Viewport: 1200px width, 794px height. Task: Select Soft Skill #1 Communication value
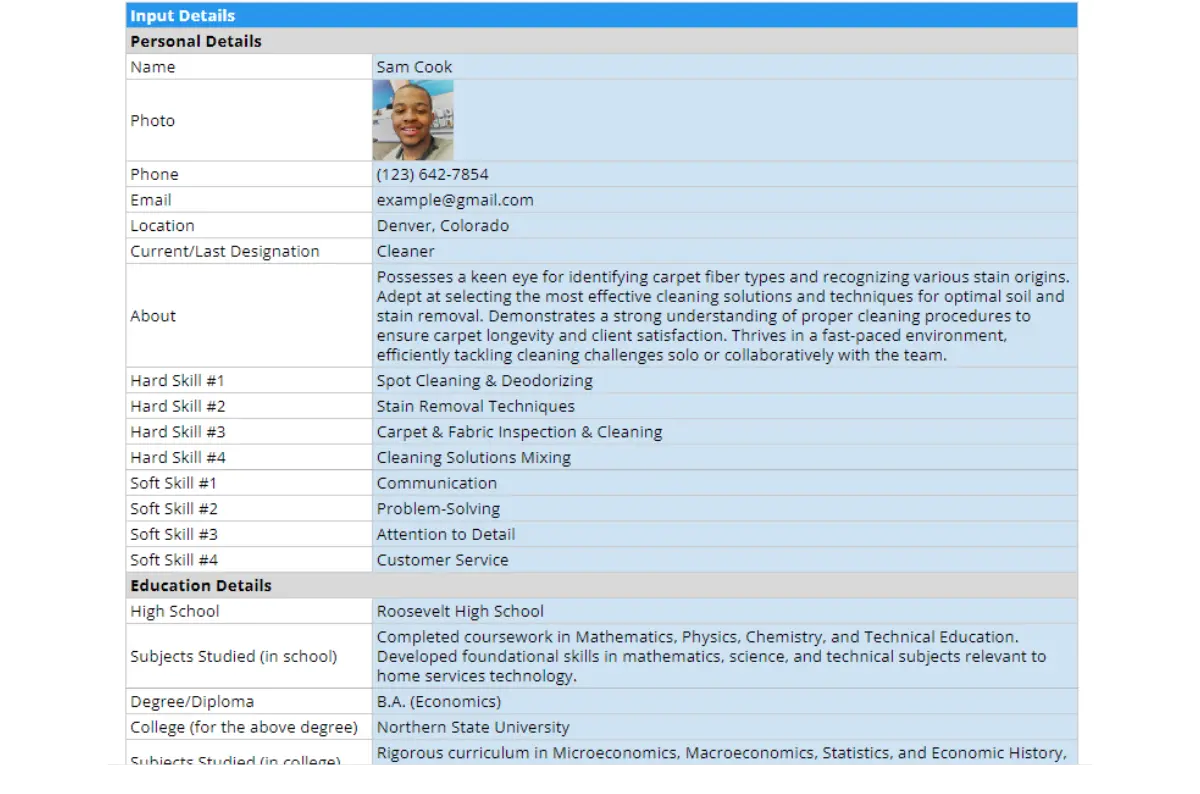(724, 483)
